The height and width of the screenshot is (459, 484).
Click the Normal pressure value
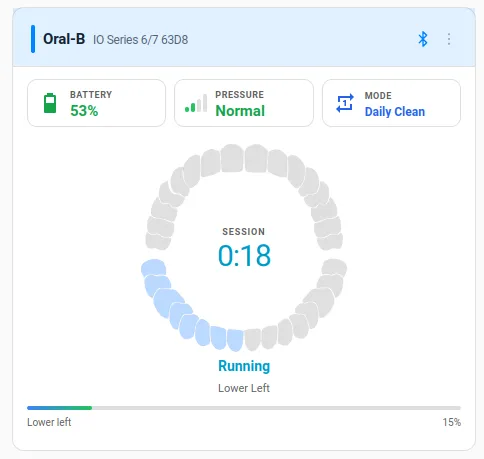tap(240, 111)
